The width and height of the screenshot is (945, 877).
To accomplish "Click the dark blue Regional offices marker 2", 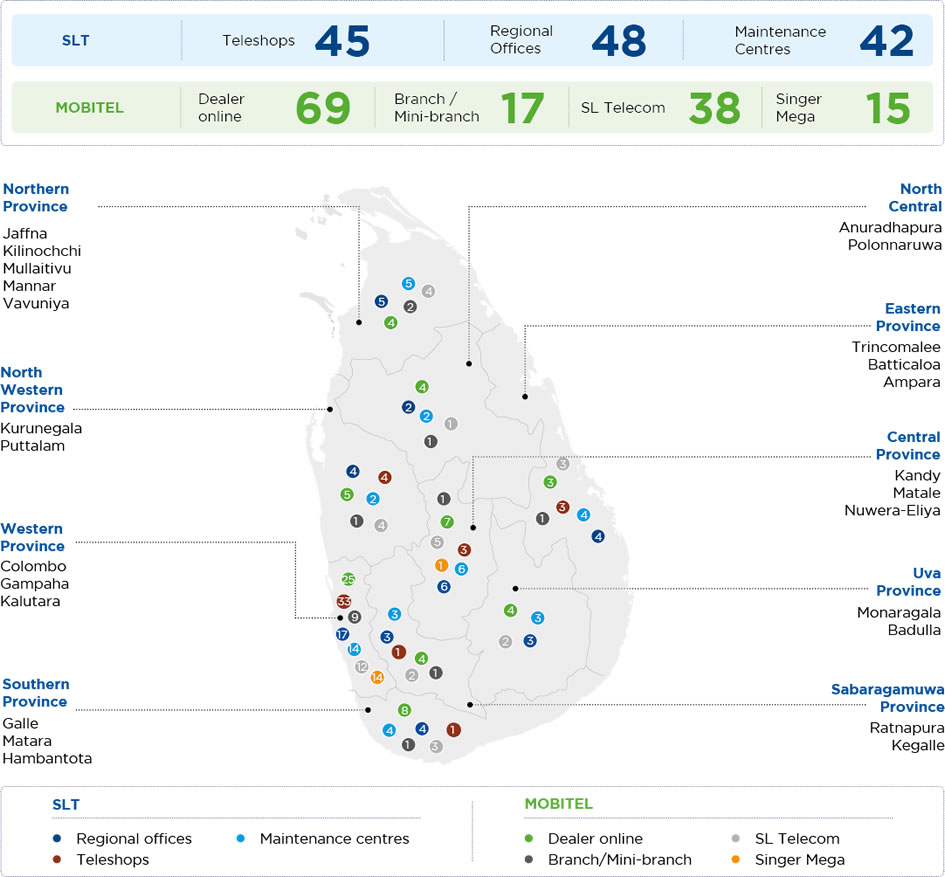I will coord(408,407).
